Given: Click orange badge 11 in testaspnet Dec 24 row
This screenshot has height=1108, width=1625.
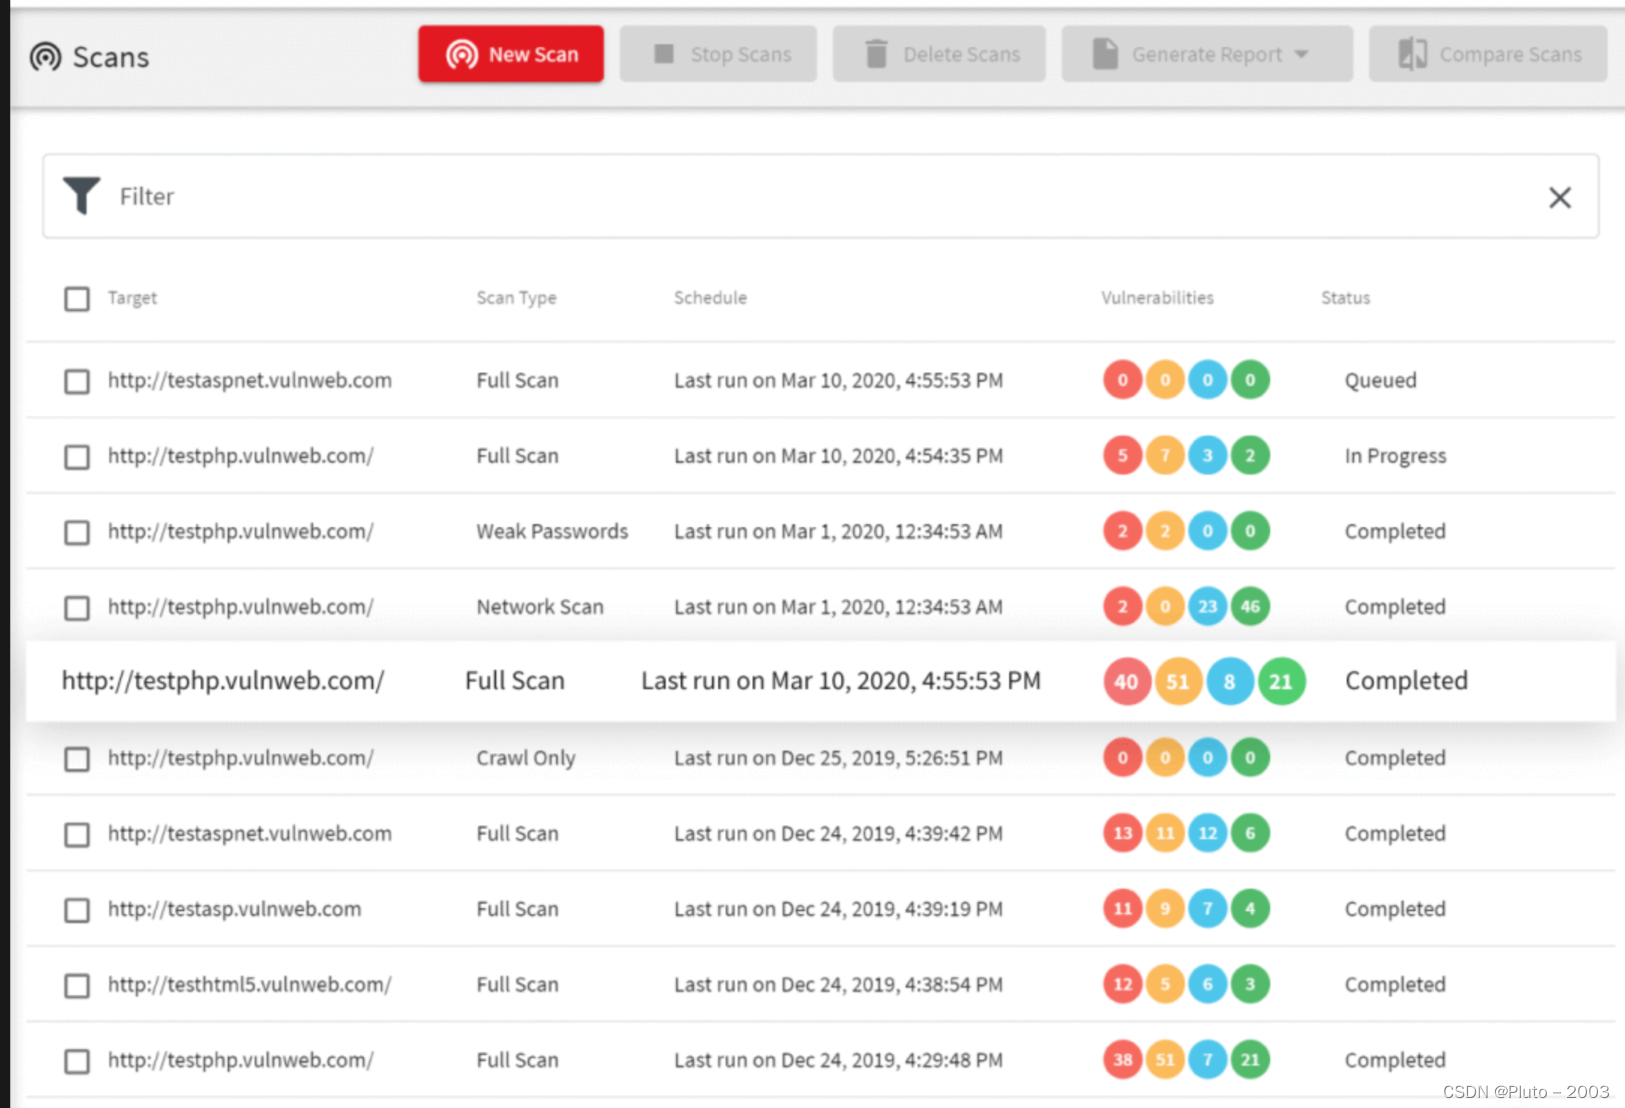Looking at the screenshot, I should [x=1165, y=833].
